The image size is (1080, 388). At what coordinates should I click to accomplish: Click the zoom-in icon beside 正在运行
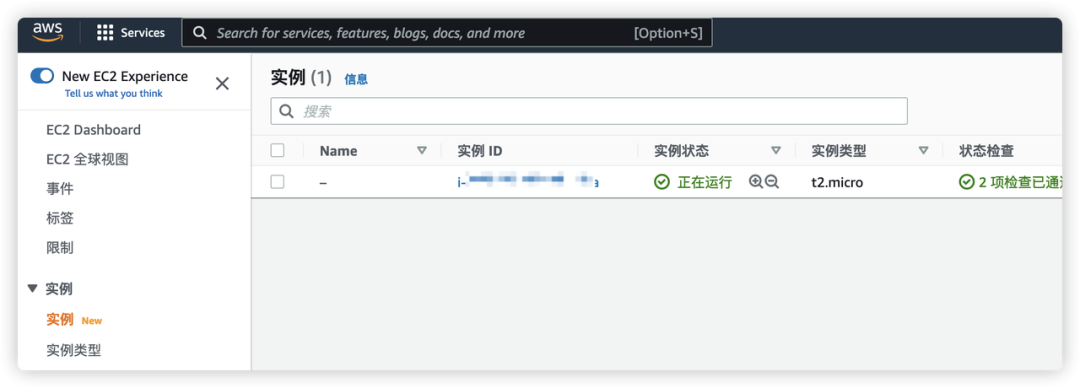[x=756, y=182]
